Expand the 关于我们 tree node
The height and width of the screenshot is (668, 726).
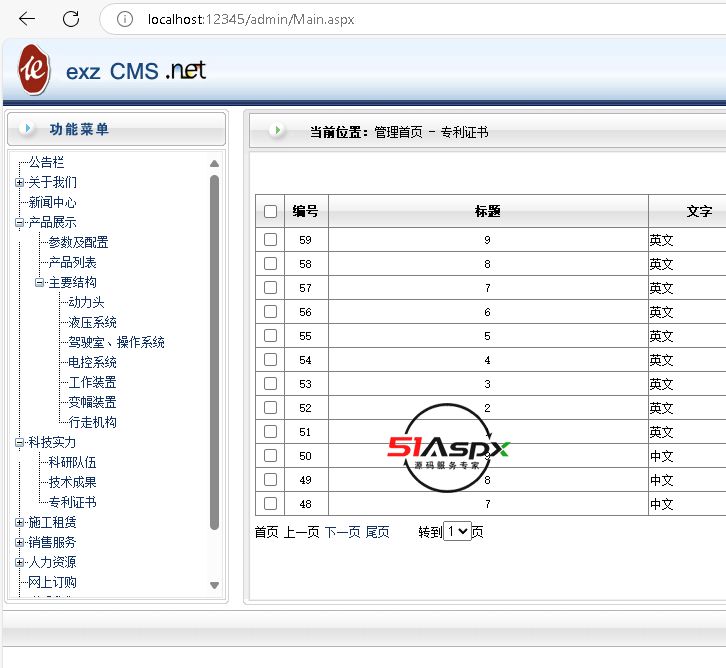coord(20,182)
